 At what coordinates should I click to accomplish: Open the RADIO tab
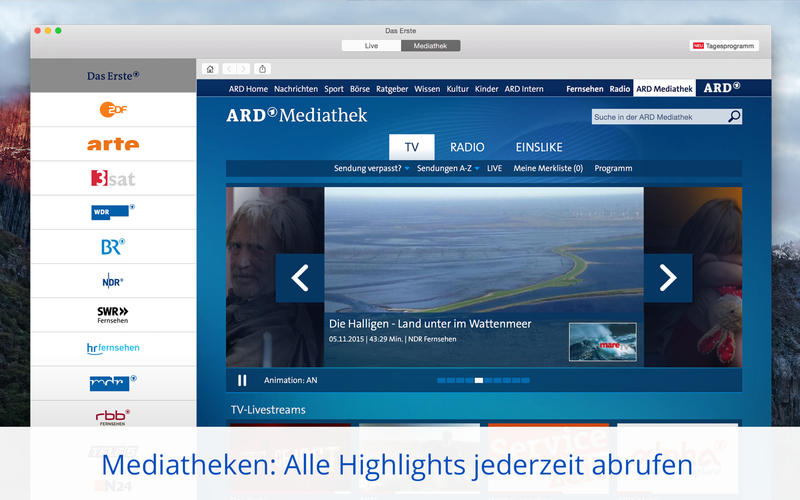click(x=467, y=147)
